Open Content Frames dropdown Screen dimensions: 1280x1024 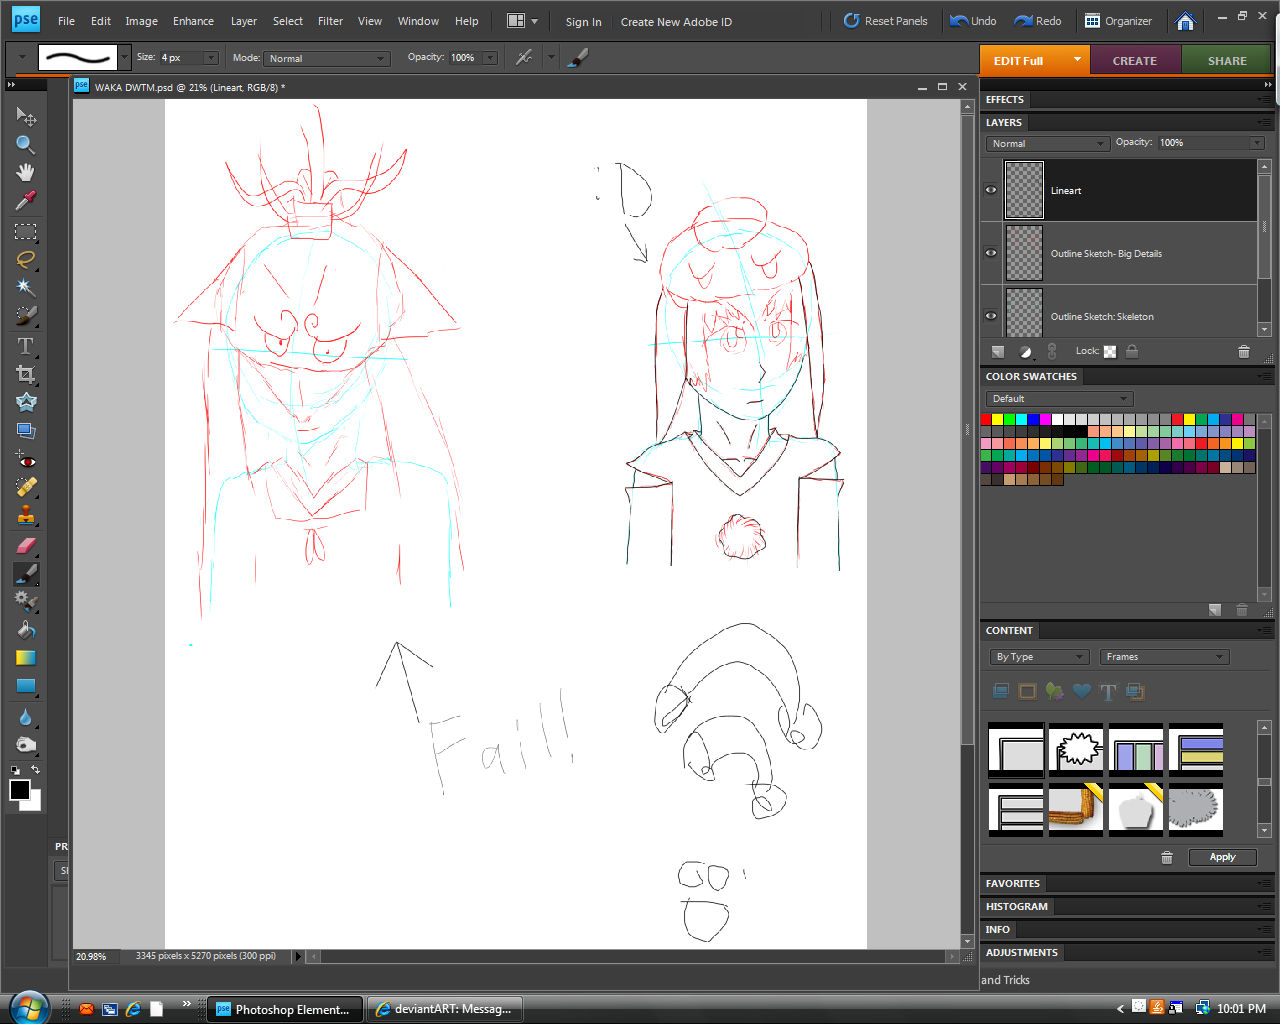[1164, 657]
